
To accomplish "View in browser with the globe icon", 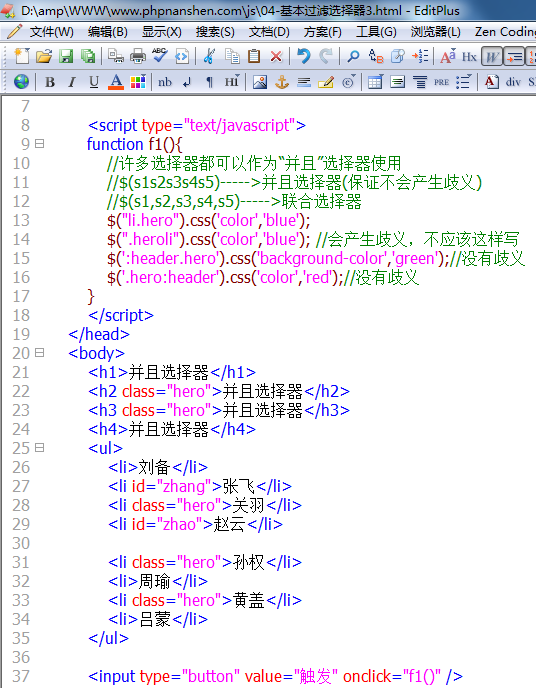I will 21,82.
